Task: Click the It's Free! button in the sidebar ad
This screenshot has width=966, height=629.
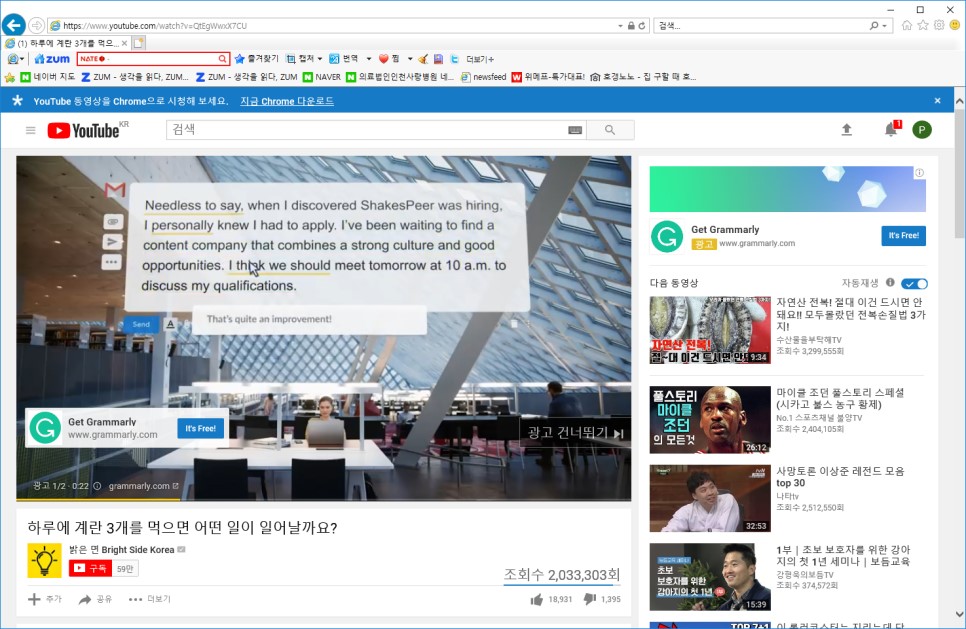Action: 903,235
